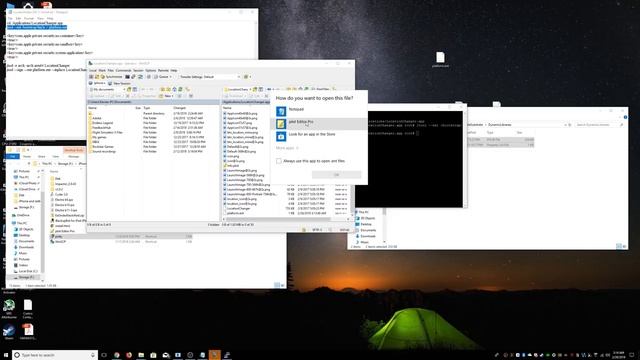The height and width of the screenshot is (360, 640).
Task: Select Documents in right Explorer sidebar
Action: (x=365, y=230)
